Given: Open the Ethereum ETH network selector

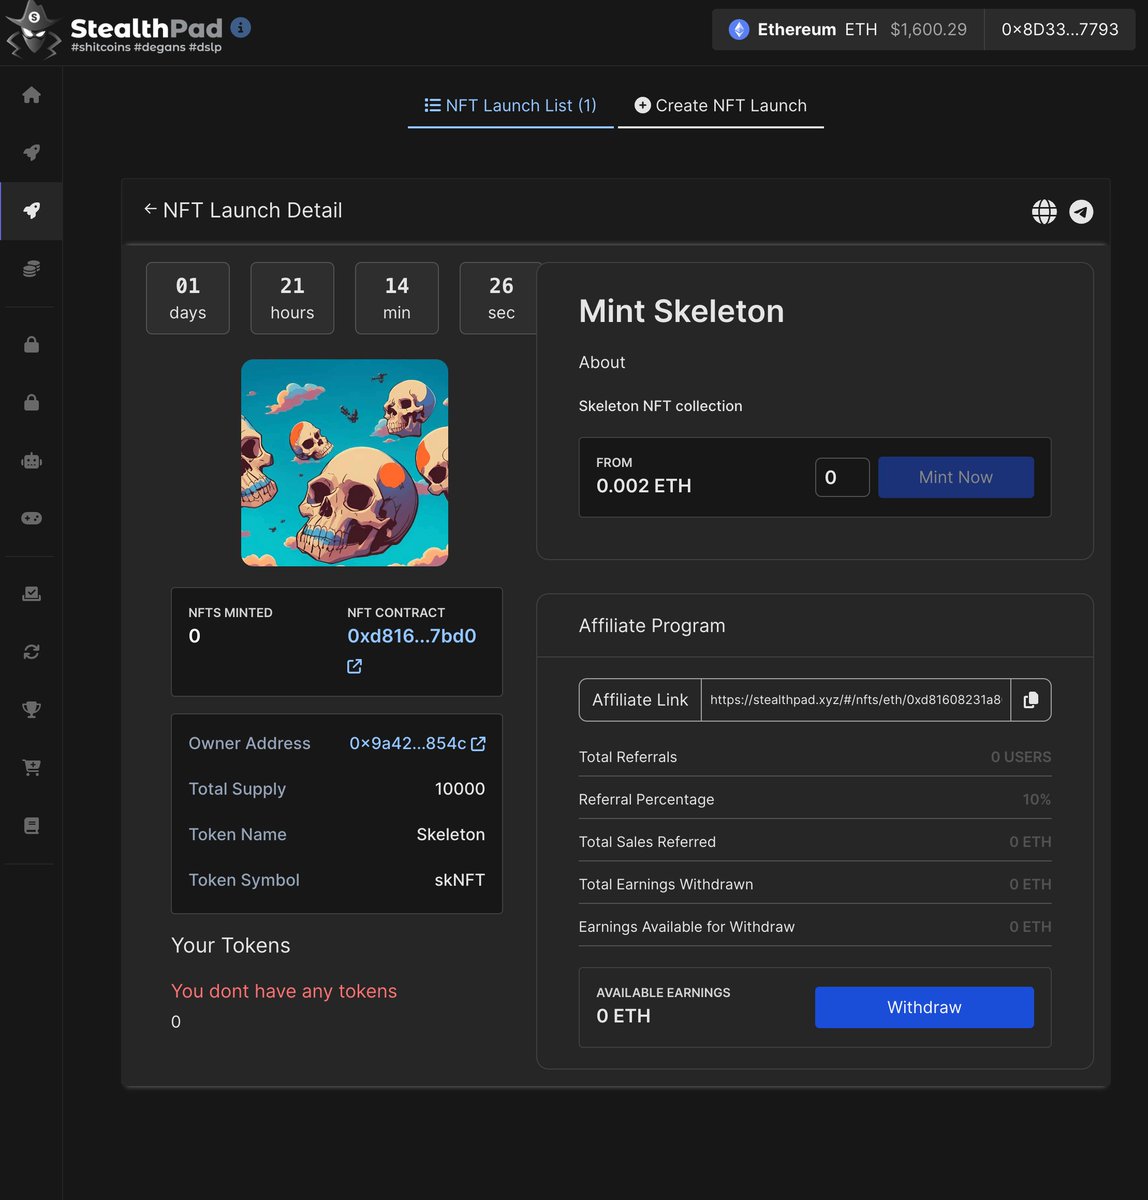Looking at the screenshot, I should [x=848, y=30].
